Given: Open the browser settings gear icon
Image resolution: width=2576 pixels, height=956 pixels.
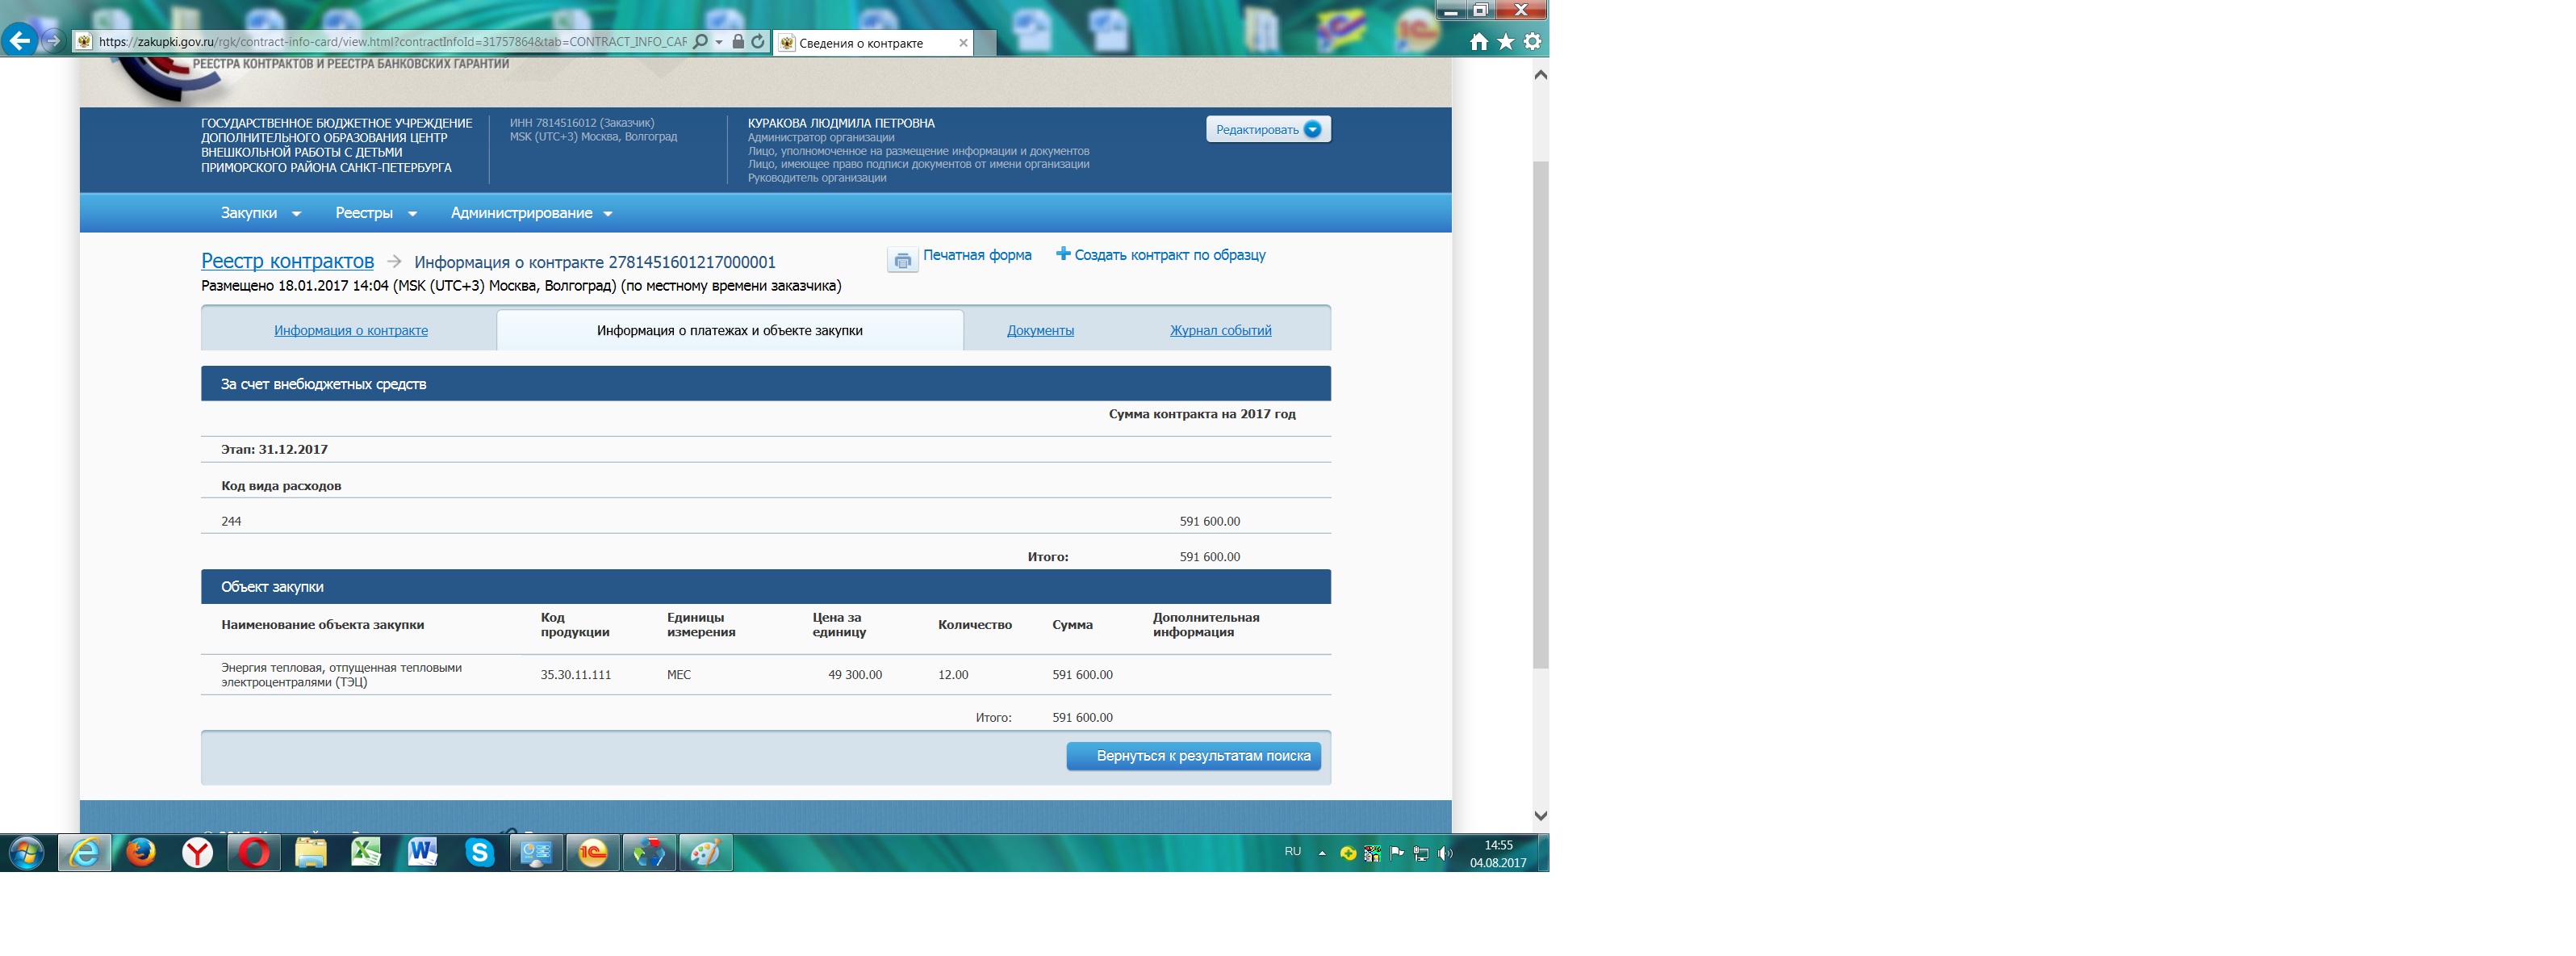Looking at the screenshot, I should pos(1533,42).
